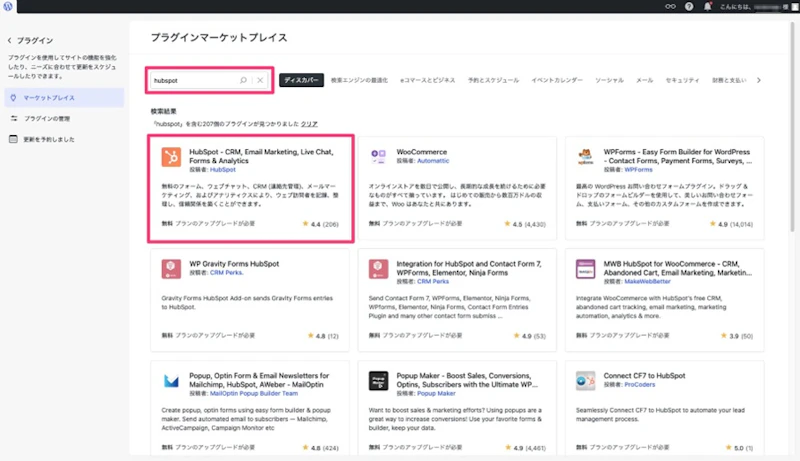The image size is (800, 461).
Task: Open the WooCommerce plugin logo
Action: [x=379, y=157]
